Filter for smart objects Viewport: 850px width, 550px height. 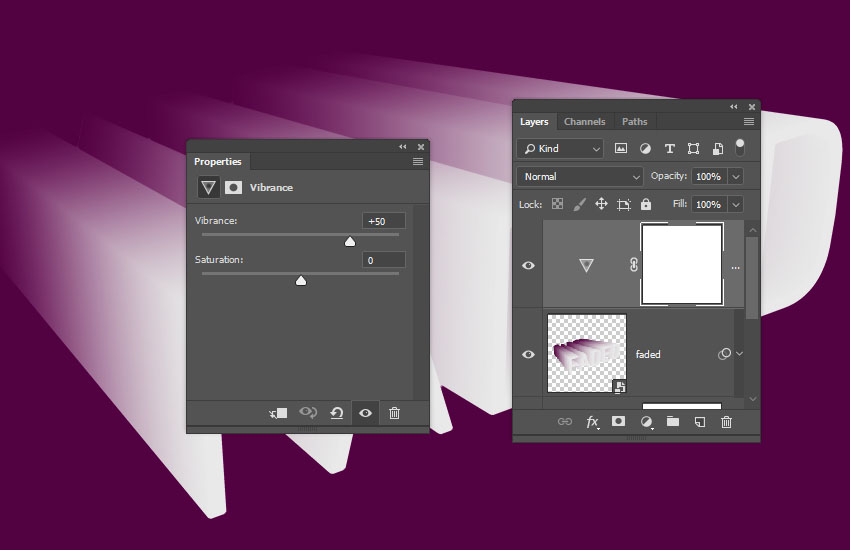718,148
